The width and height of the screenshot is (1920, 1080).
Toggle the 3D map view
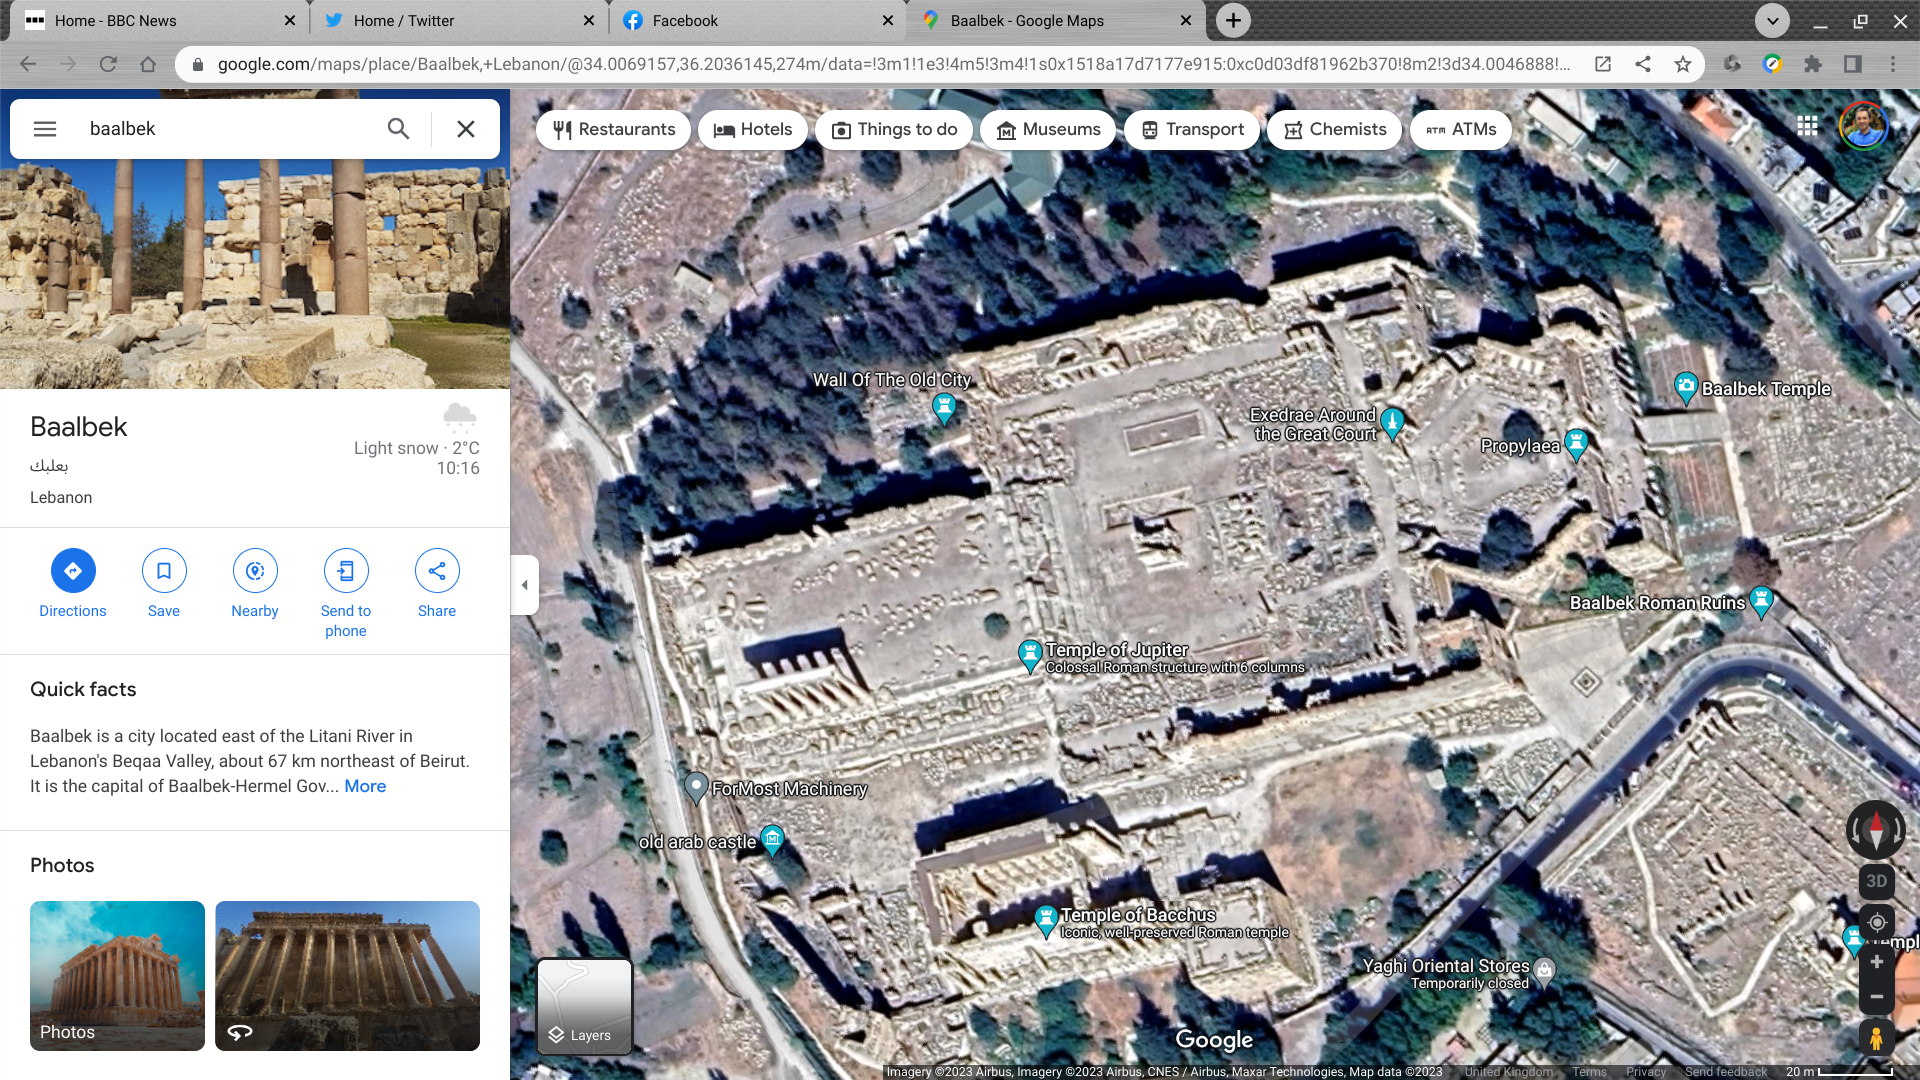coord(1876,881)
